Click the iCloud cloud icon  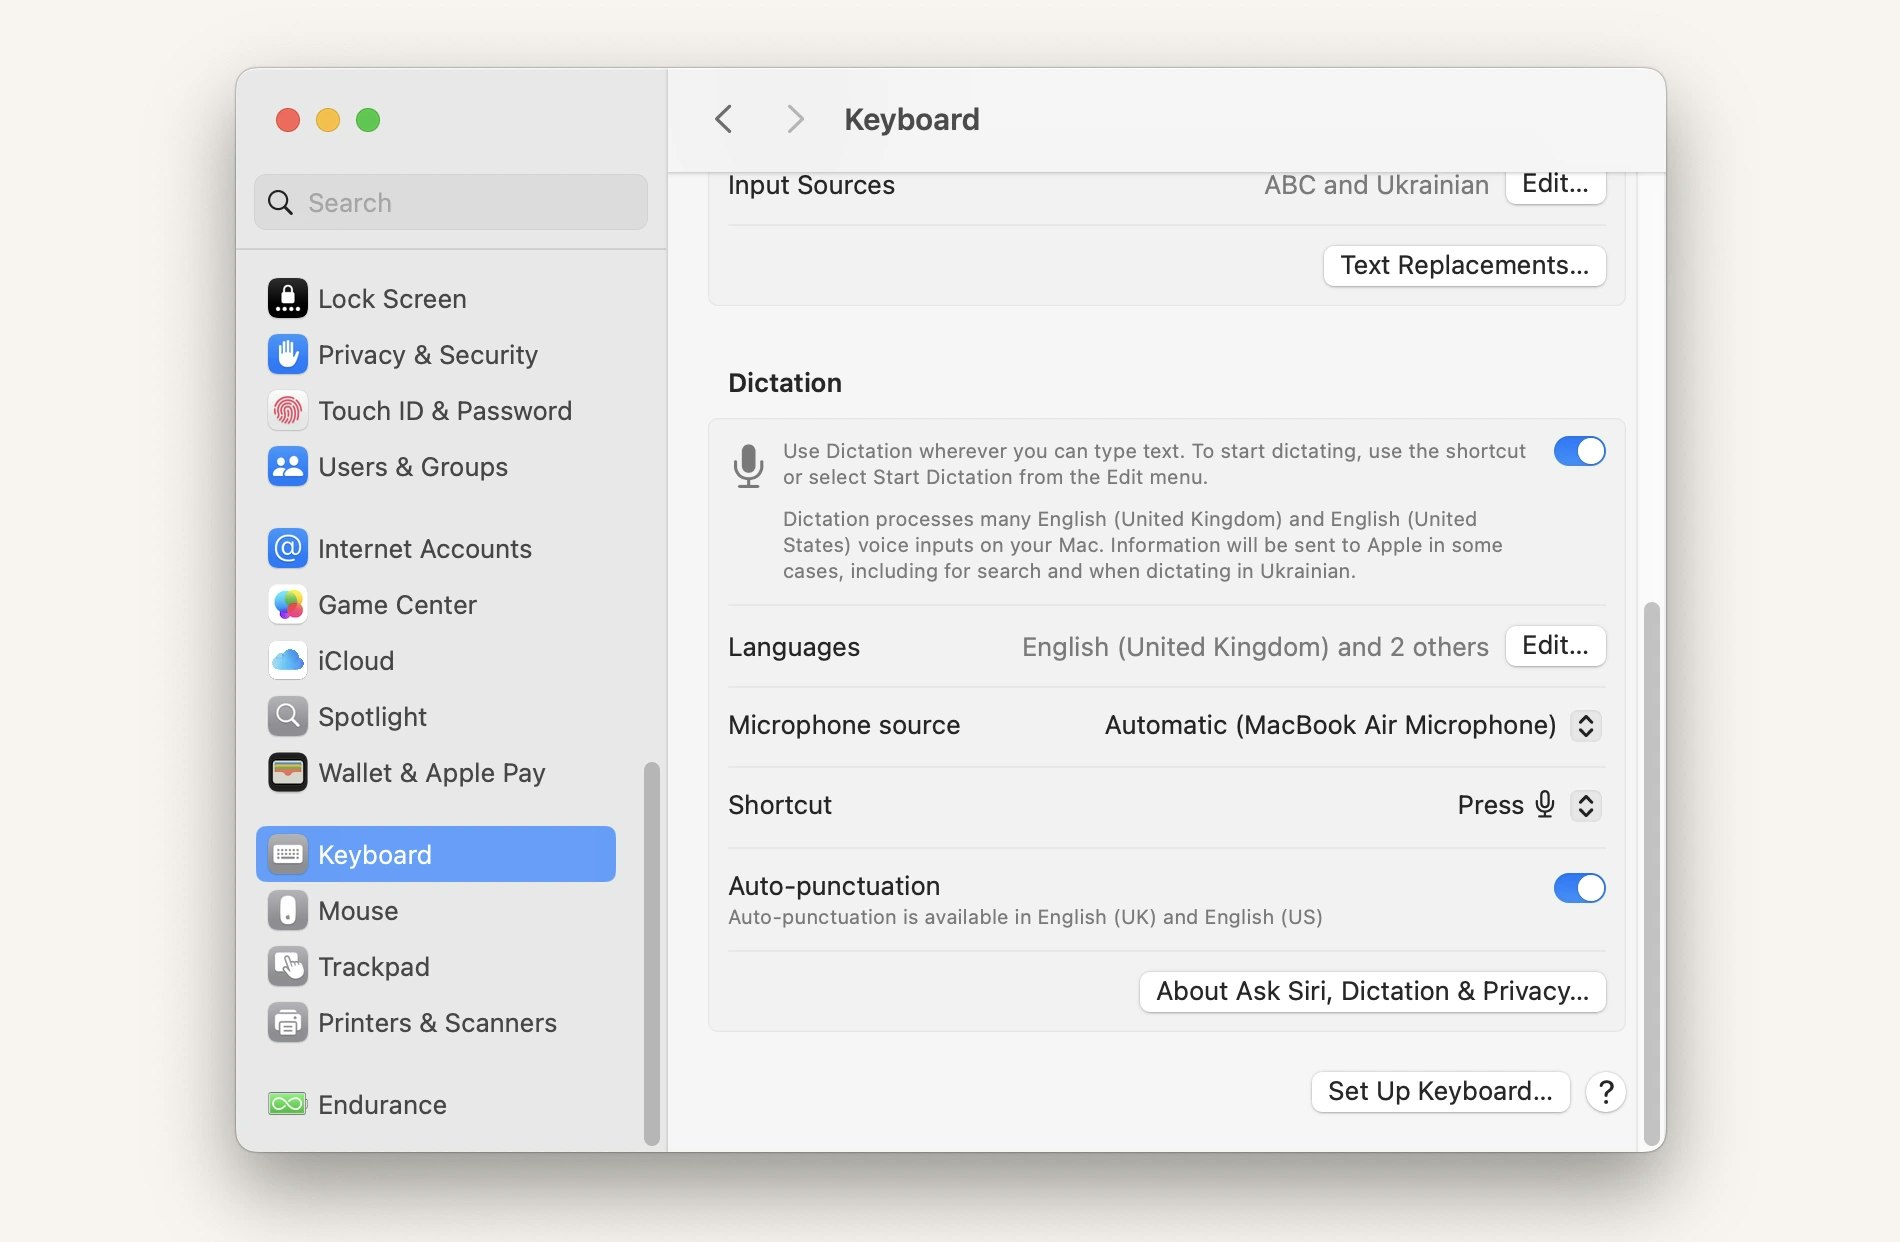[287, 661]
